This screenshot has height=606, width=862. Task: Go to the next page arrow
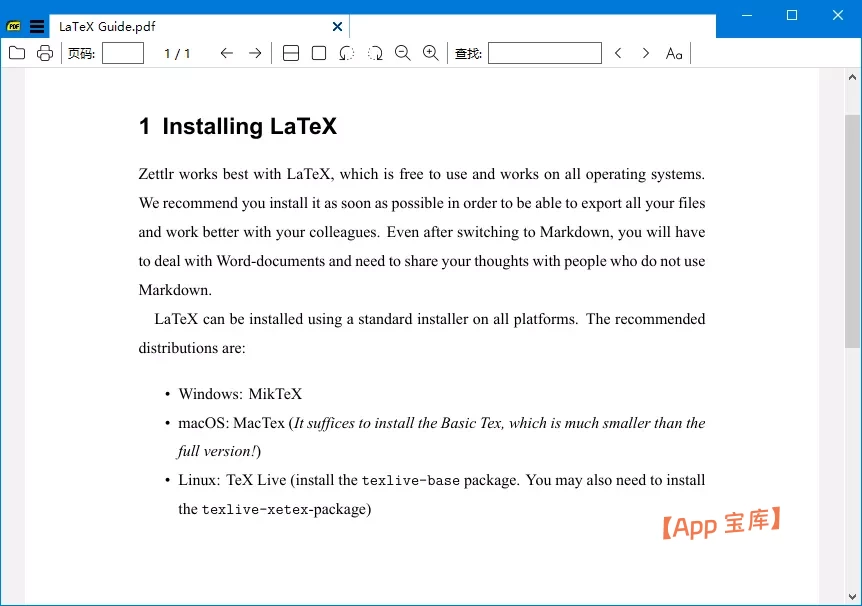pos(255,53)
